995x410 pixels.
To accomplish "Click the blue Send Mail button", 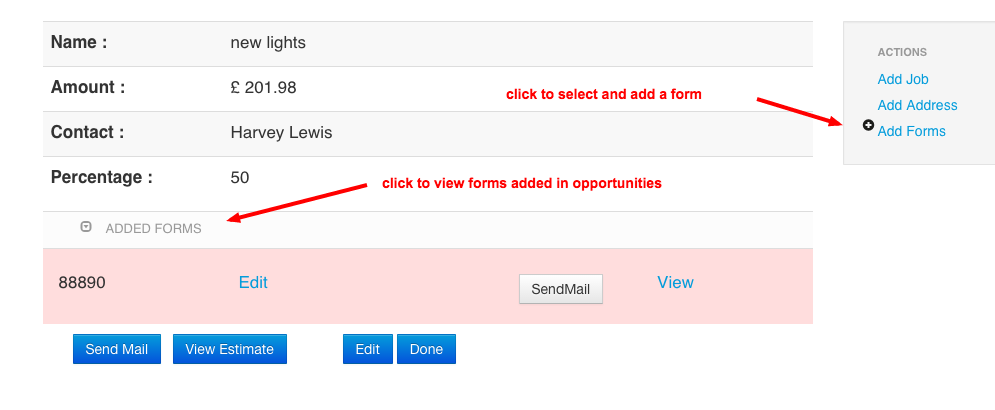I will click(x=116, y=349).
